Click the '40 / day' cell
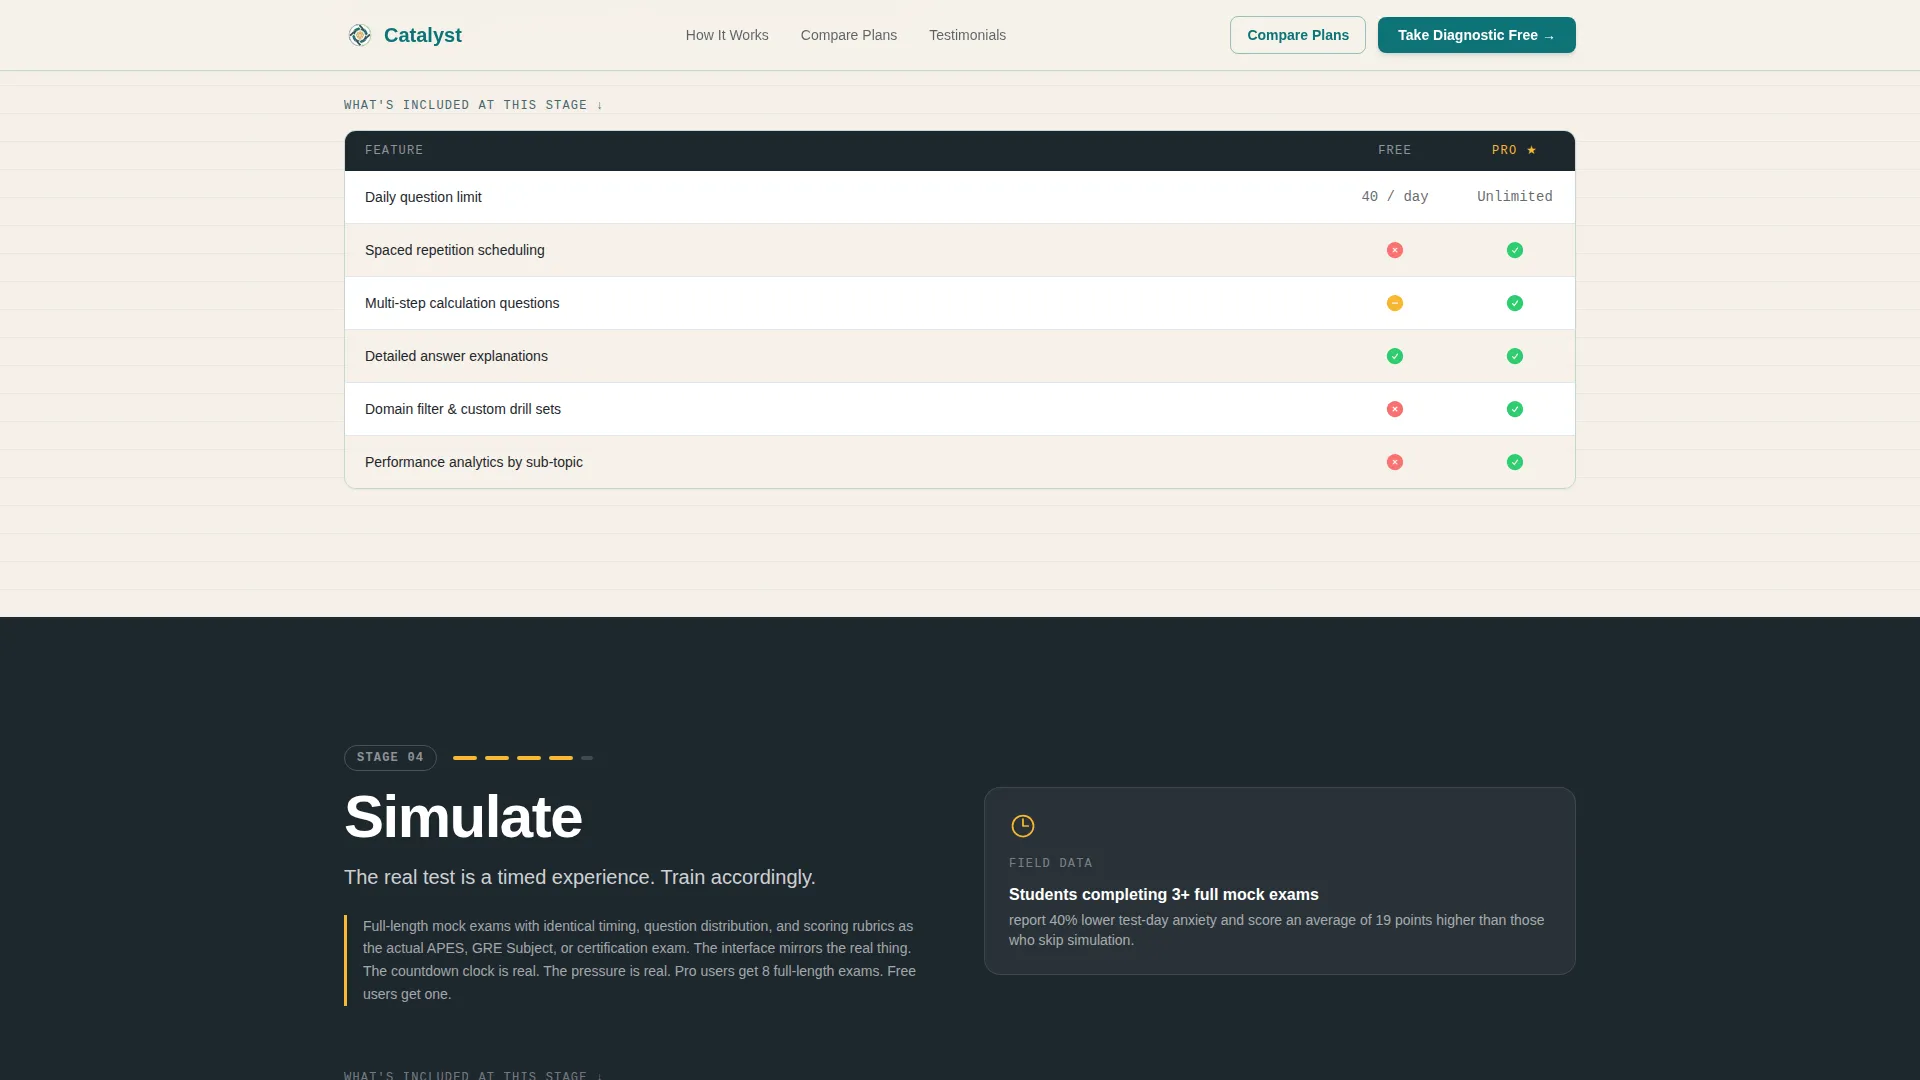 click(x=1394, y=197)
